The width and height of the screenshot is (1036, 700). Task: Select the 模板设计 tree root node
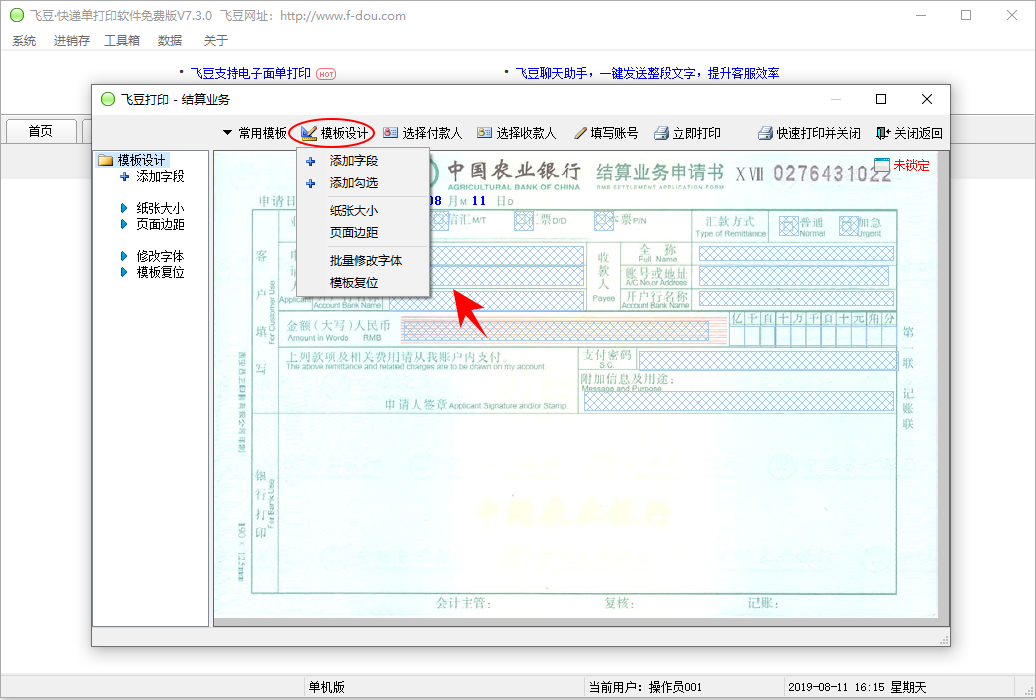pyautogui.click(x=141, y=160)
